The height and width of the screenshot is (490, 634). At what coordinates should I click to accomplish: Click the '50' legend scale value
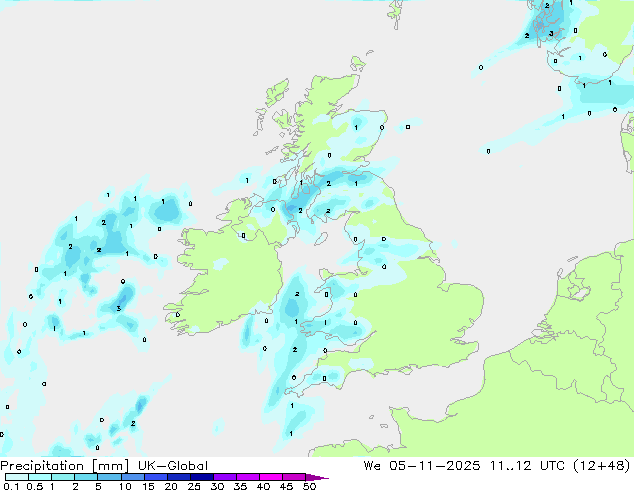(309, 486)
